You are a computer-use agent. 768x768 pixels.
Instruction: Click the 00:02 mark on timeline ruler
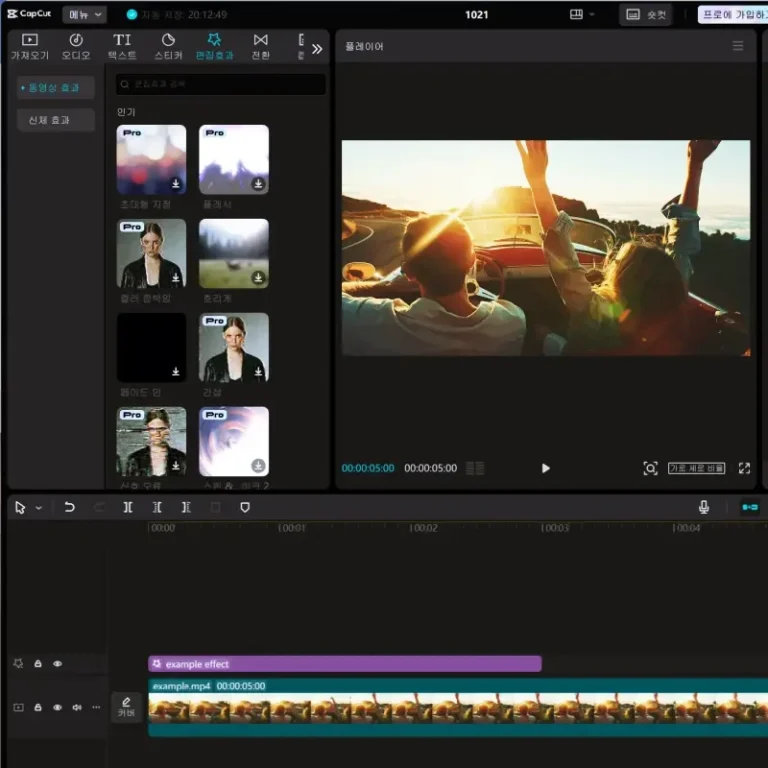[x=423, y=528]
